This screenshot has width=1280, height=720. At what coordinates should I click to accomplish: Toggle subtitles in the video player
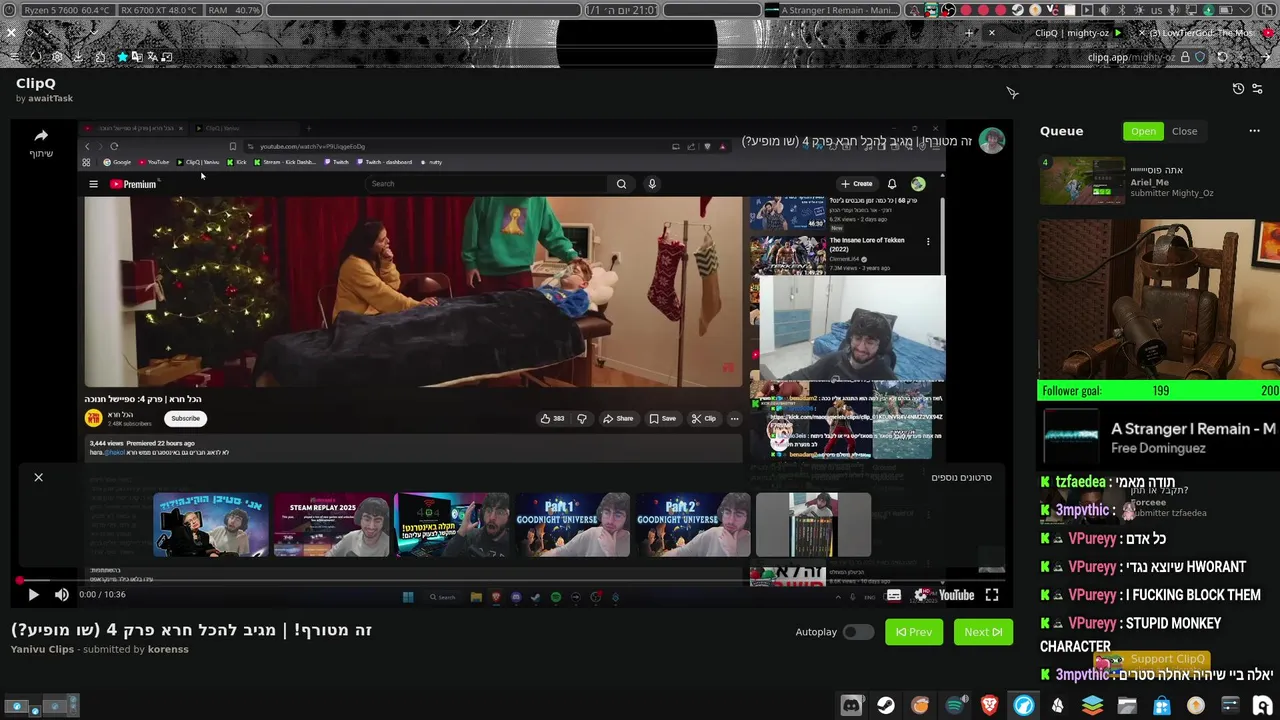[x=894, y=595]
